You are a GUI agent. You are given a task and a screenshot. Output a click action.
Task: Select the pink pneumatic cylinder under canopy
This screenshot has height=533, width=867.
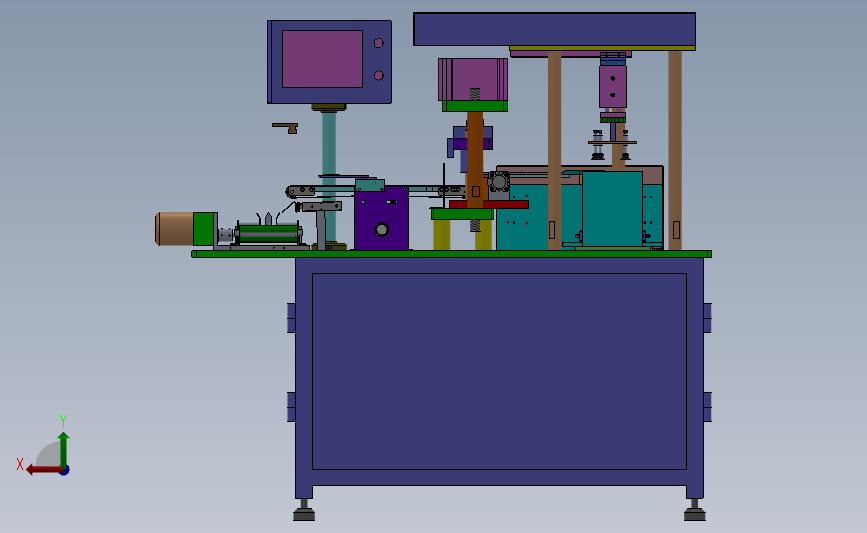coord(613,87)
